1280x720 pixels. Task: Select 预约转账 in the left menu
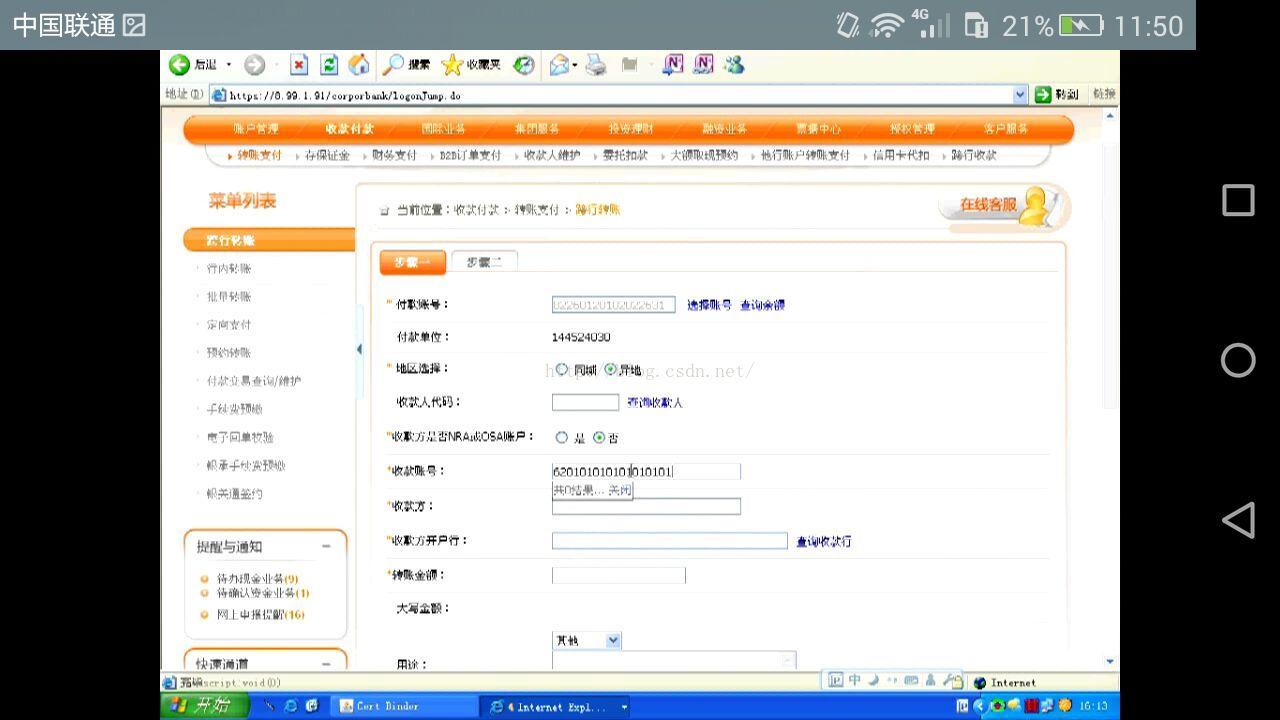229,353
